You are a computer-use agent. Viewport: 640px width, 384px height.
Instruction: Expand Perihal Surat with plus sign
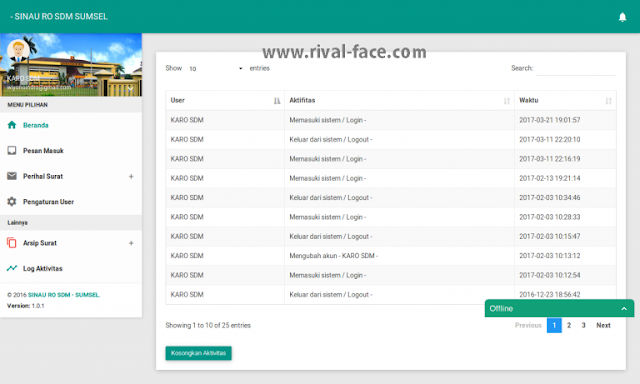[131, 176]
